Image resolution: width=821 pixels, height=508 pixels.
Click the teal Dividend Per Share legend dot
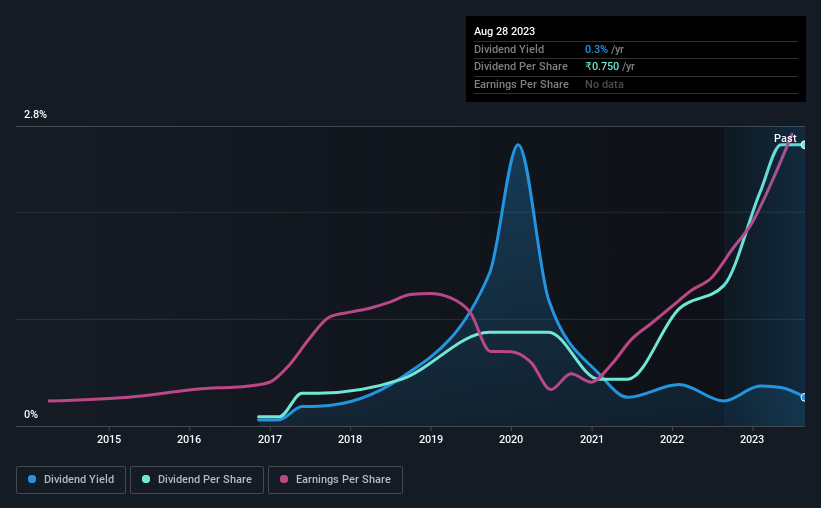[x=146, y=479]
